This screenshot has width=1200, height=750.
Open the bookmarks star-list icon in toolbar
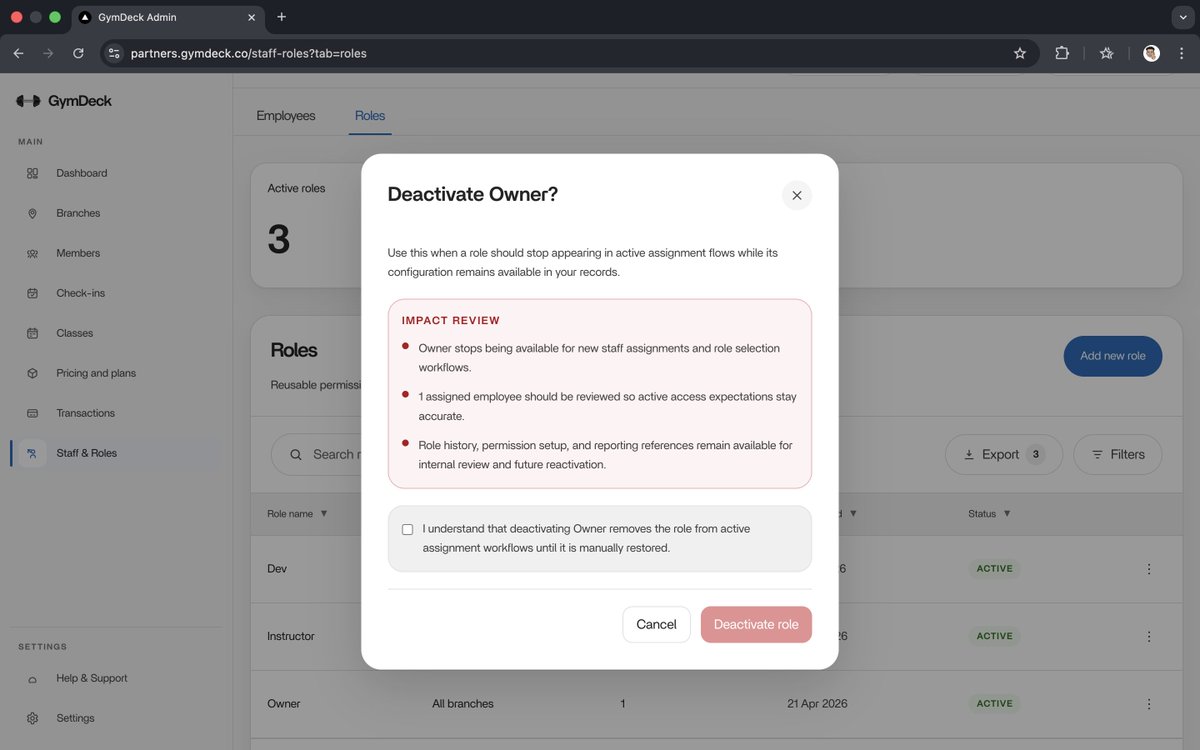pos(1106,53)
